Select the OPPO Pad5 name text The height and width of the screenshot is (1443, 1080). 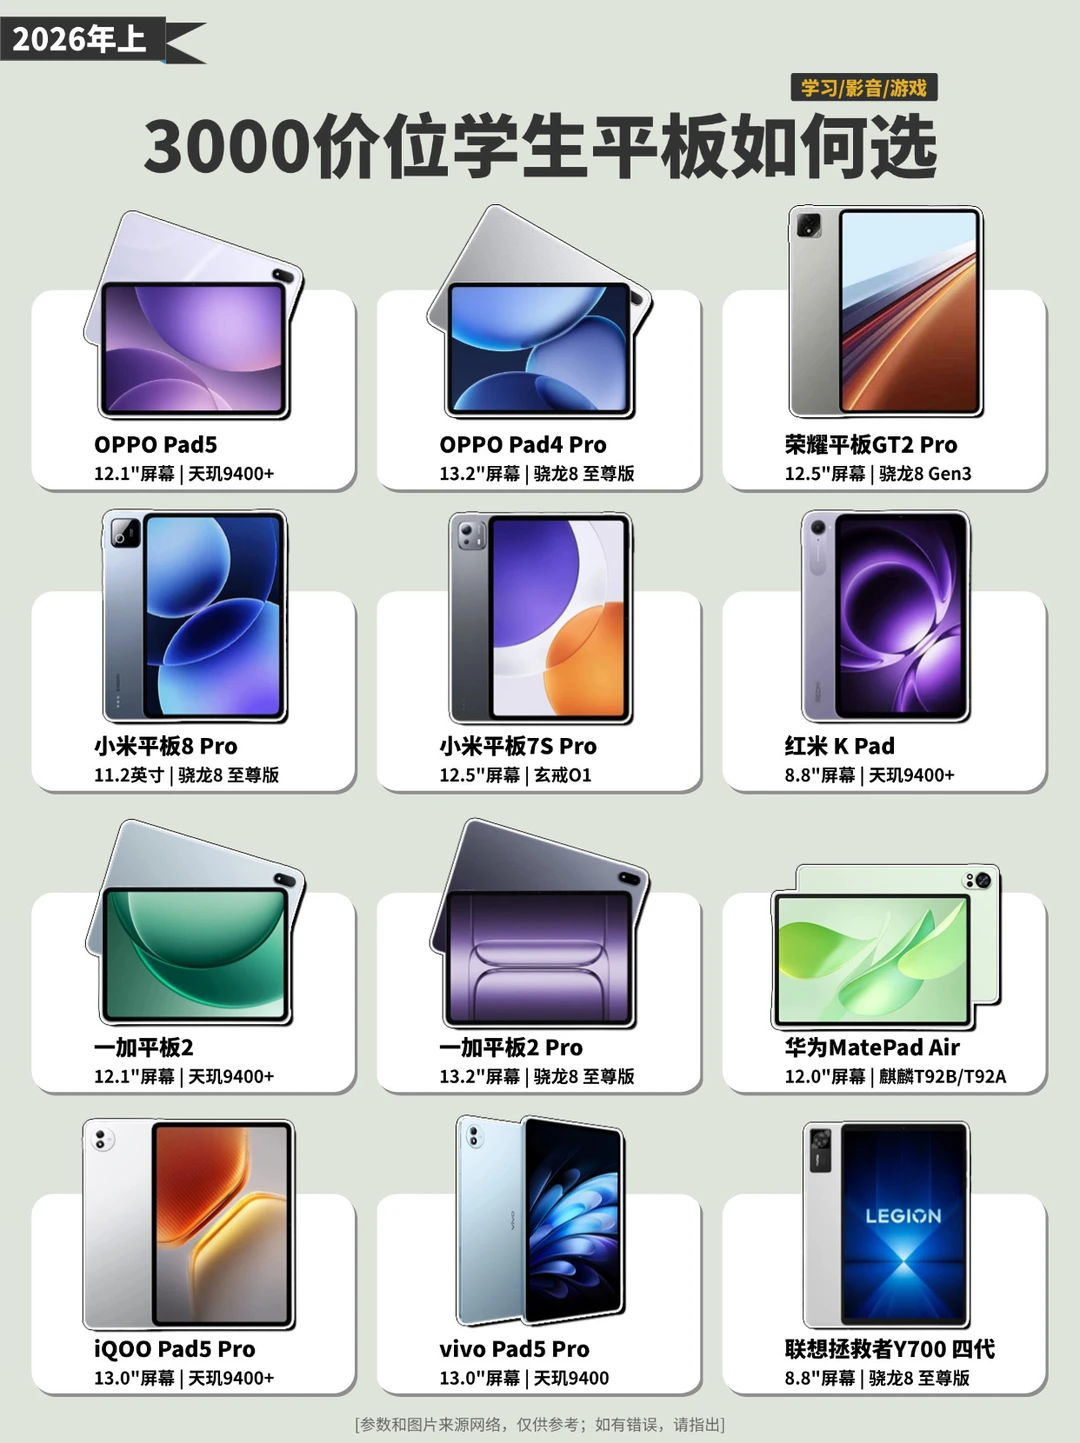pyautogui.click(x=155, y=445)
